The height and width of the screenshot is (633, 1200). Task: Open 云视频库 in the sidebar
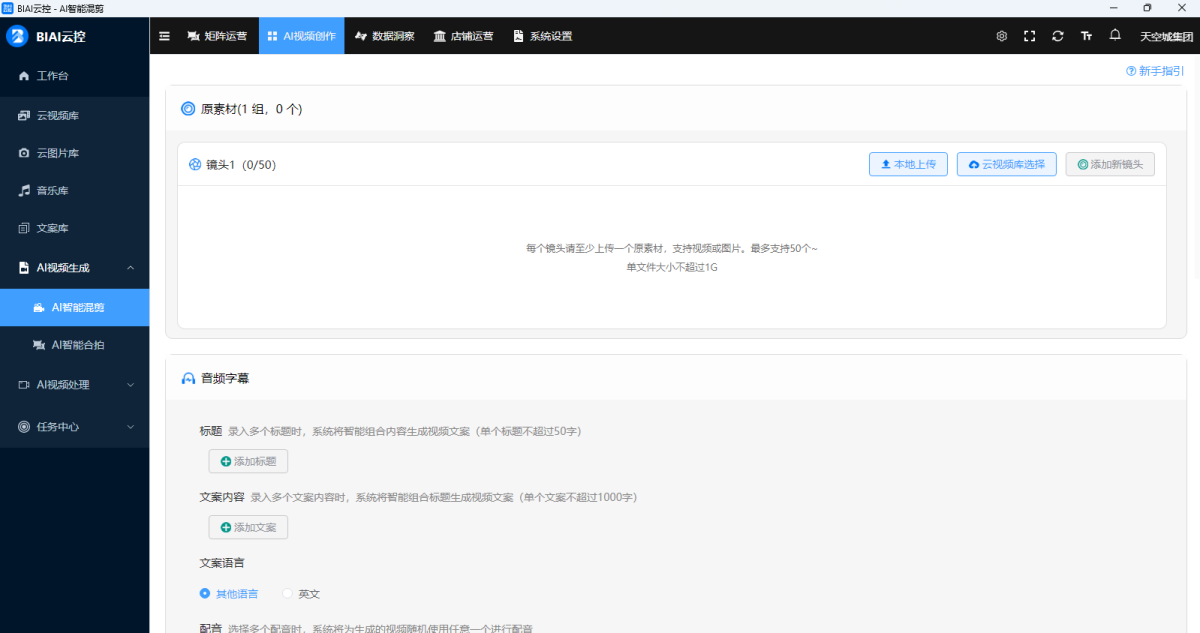(57, 116)
